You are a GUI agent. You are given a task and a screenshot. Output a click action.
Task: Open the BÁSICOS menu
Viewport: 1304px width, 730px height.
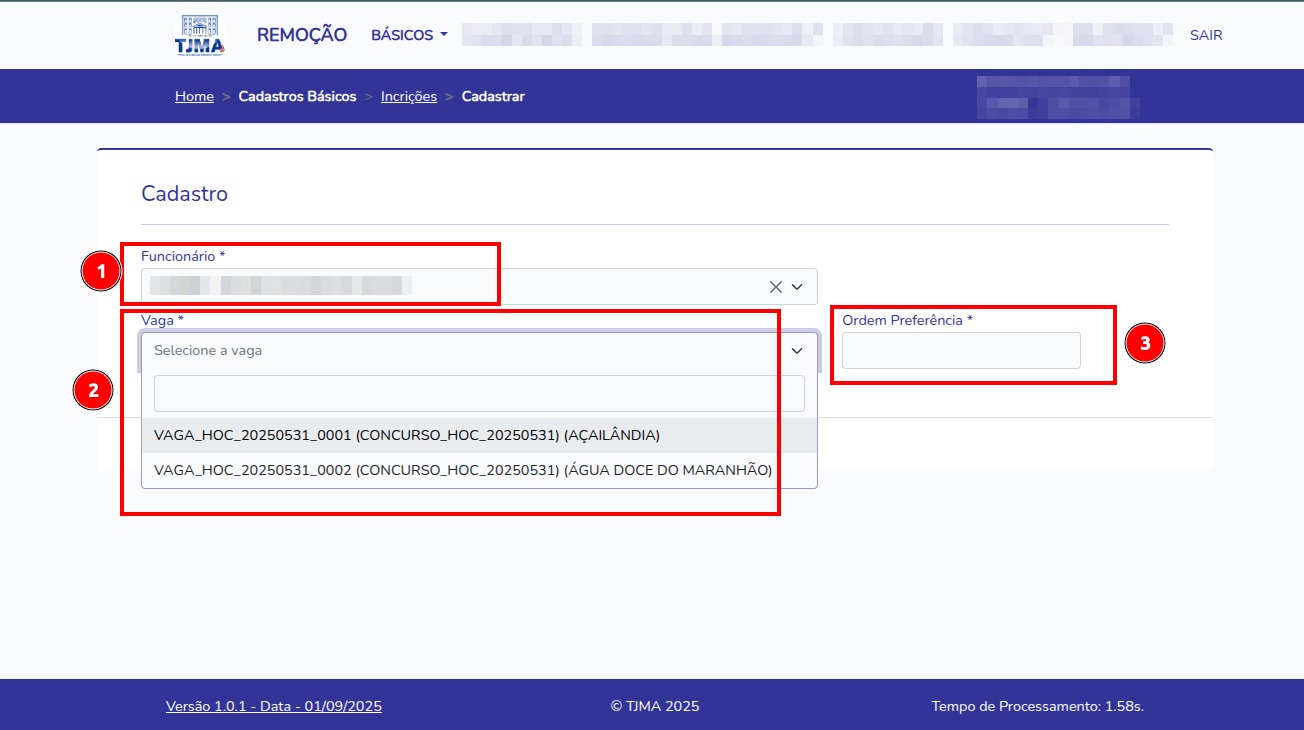tap(409, 35)
